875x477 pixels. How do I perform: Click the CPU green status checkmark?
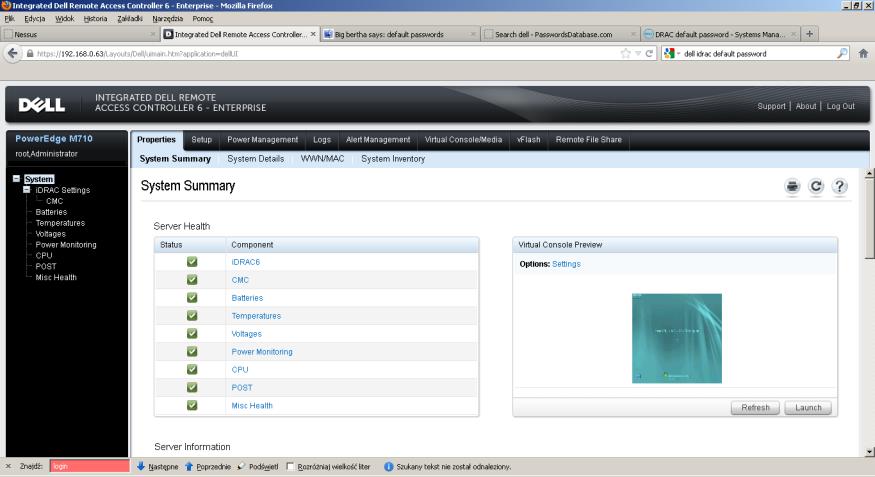[x=192, y=369]
